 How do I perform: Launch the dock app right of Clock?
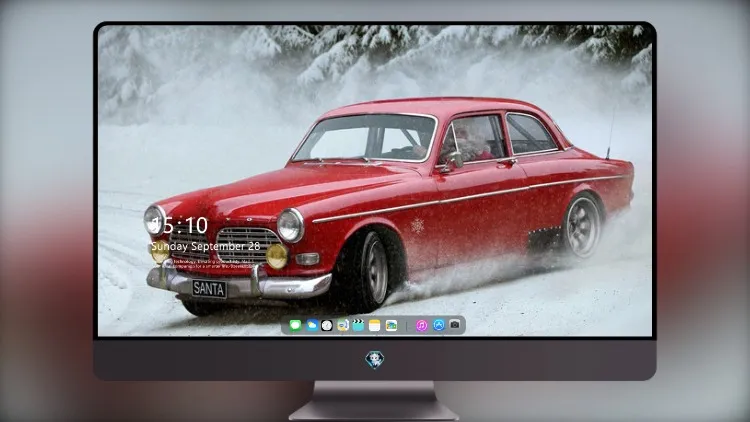342,325
